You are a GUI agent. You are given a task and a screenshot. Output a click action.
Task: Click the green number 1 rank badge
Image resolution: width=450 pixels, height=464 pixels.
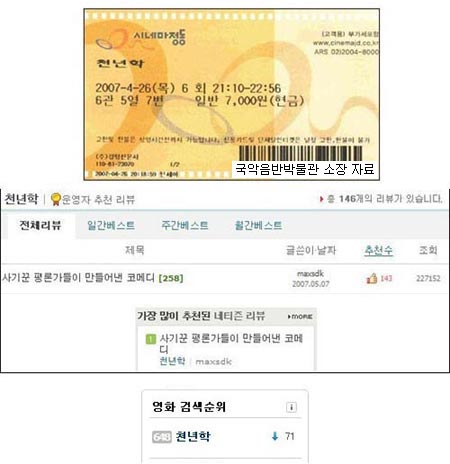point(151,339)
